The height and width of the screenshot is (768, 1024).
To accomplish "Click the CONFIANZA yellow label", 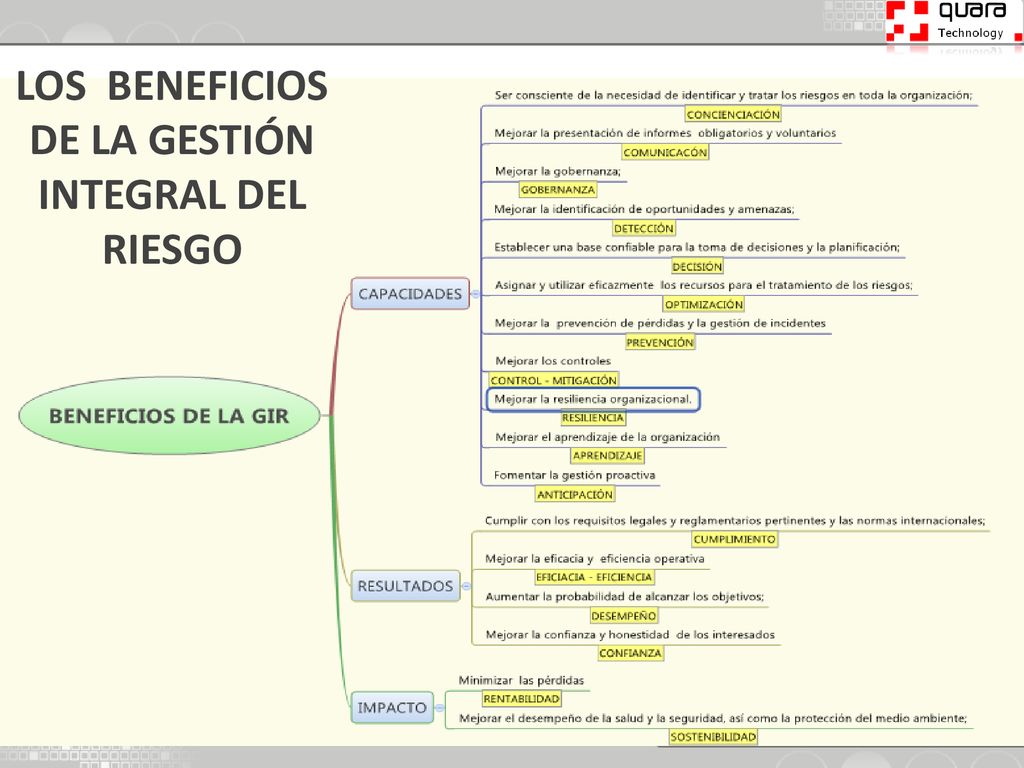I will click(630, 653).
